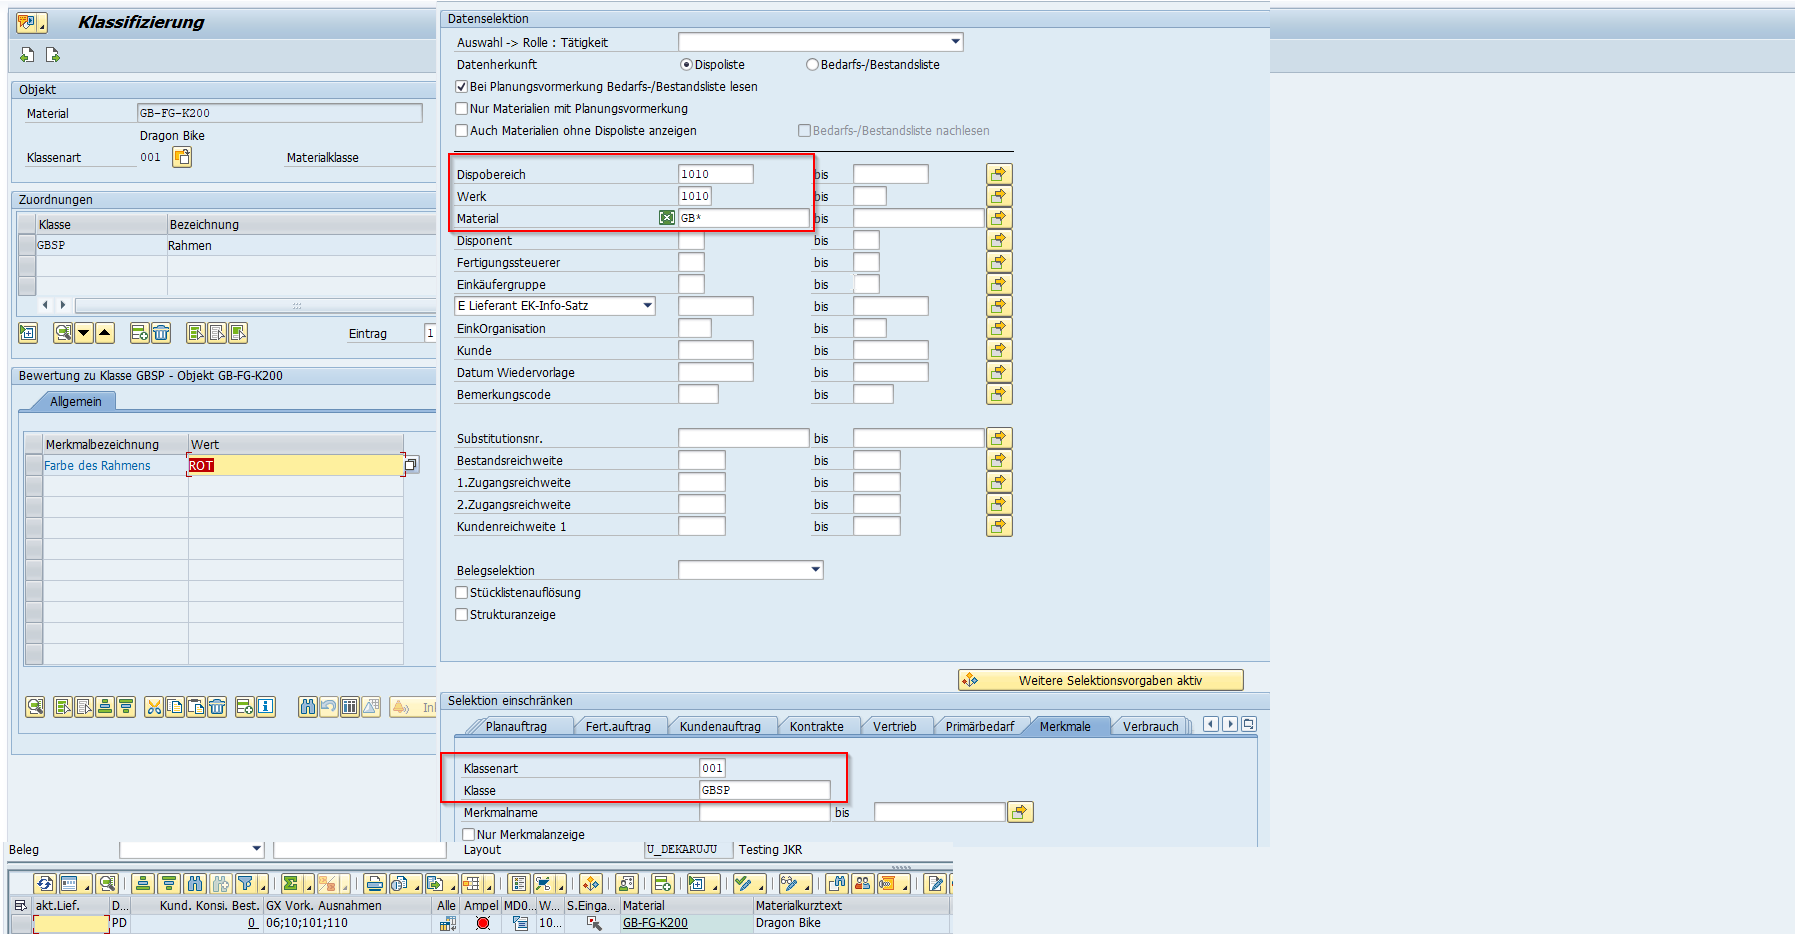Image resolution: width=1795 pixels, height=934 pixels.
Task: Open multiple selection for Dispobereich row
Action: tap(998, 174)
